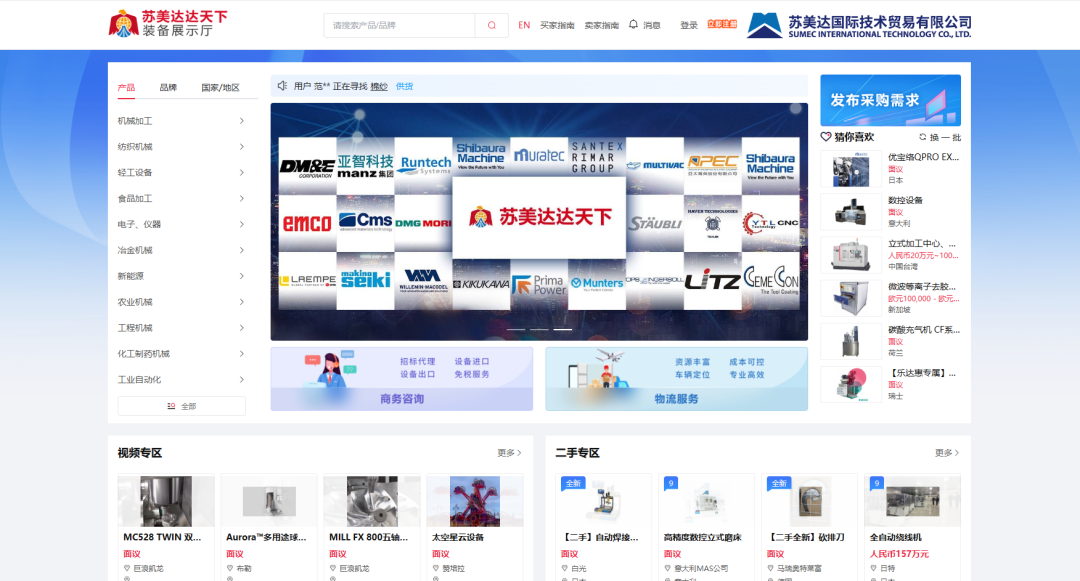Open the STÄUBLI brand logo
Viewport: 1080px width, 581px height.
coord(655,223)
